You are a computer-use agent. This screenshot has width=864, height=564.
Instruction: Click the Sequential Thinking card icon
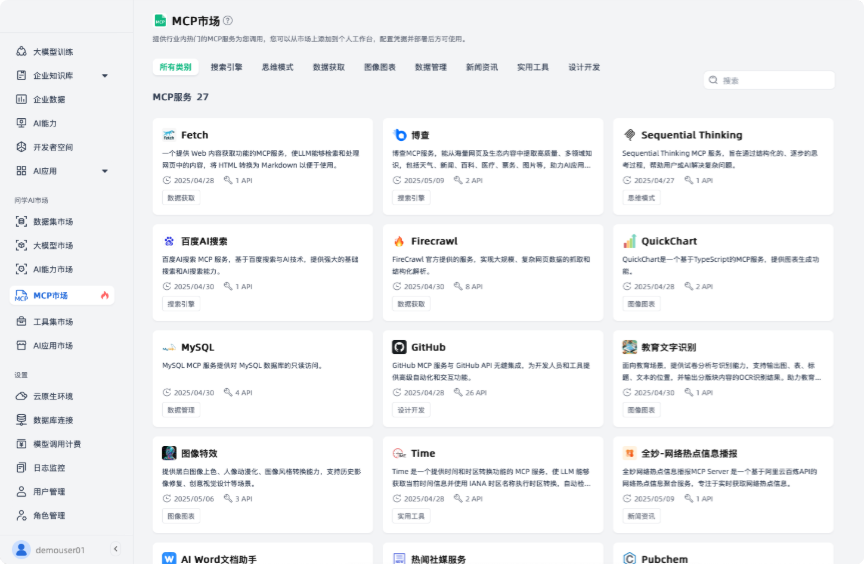point(629,135)
